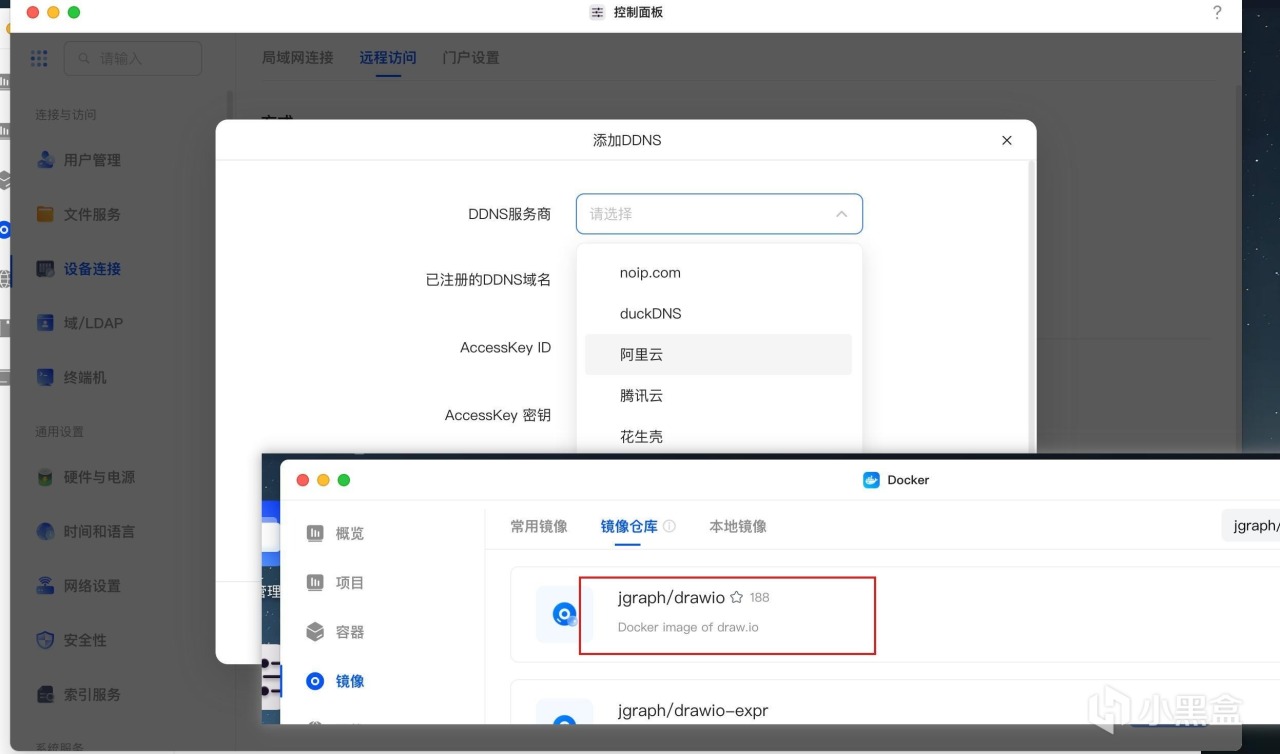Click the Docker Images (镜像) sidebar icon
The width and height of the screenshot is (1280, 754).
coord(315,681)
